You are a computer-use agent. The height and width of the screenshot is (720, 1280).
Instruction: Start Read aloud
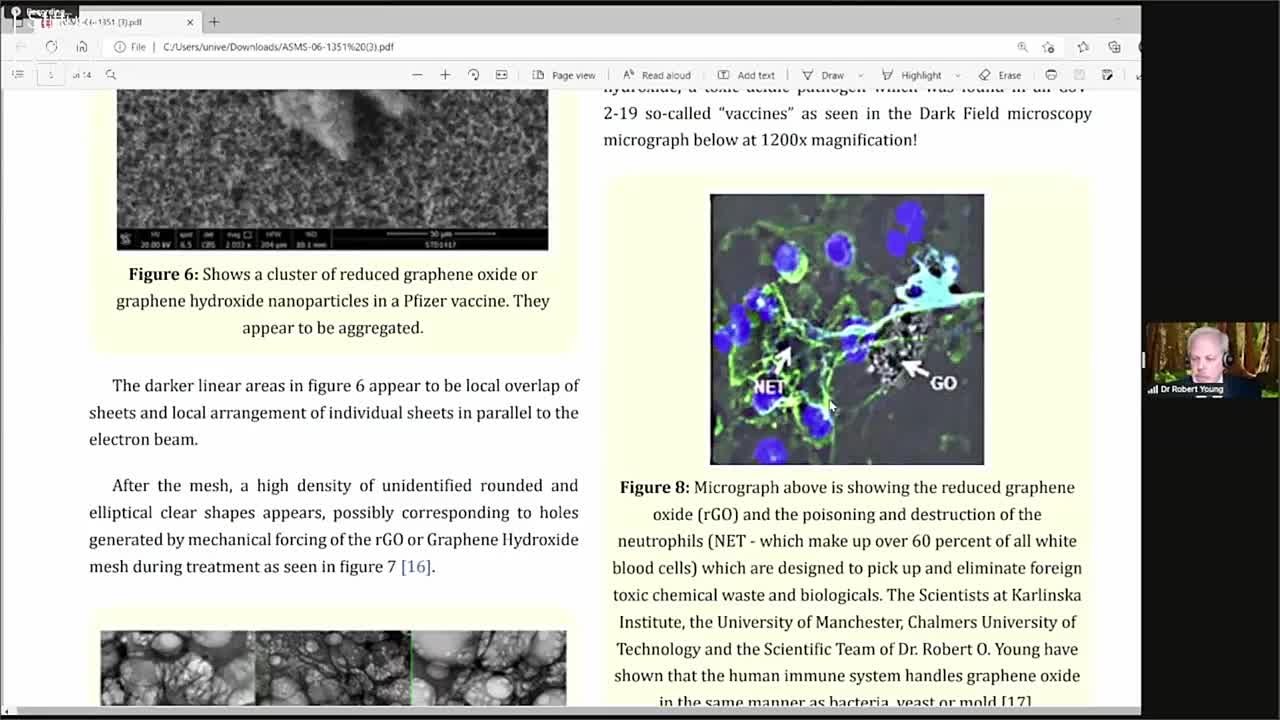[x=656, y=75]
